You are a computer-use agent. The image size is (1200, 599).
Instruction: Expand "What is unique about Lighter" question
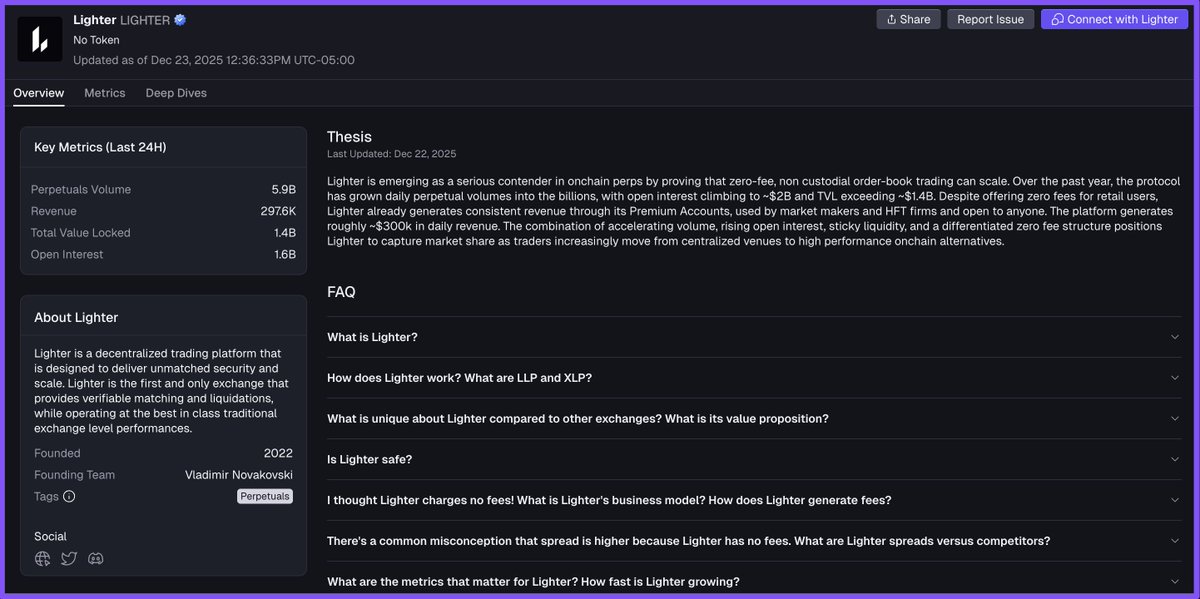[754, 419]
